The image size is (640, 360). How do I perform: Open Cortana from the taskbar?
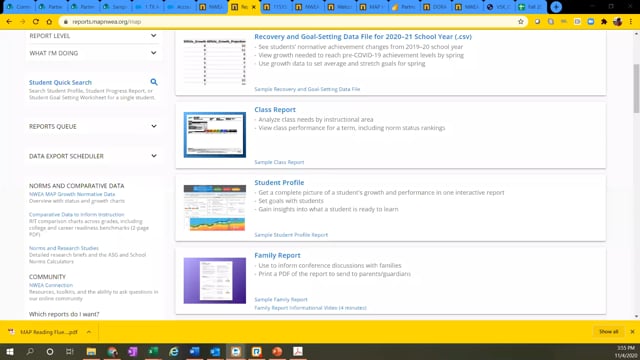coord(50,351)
